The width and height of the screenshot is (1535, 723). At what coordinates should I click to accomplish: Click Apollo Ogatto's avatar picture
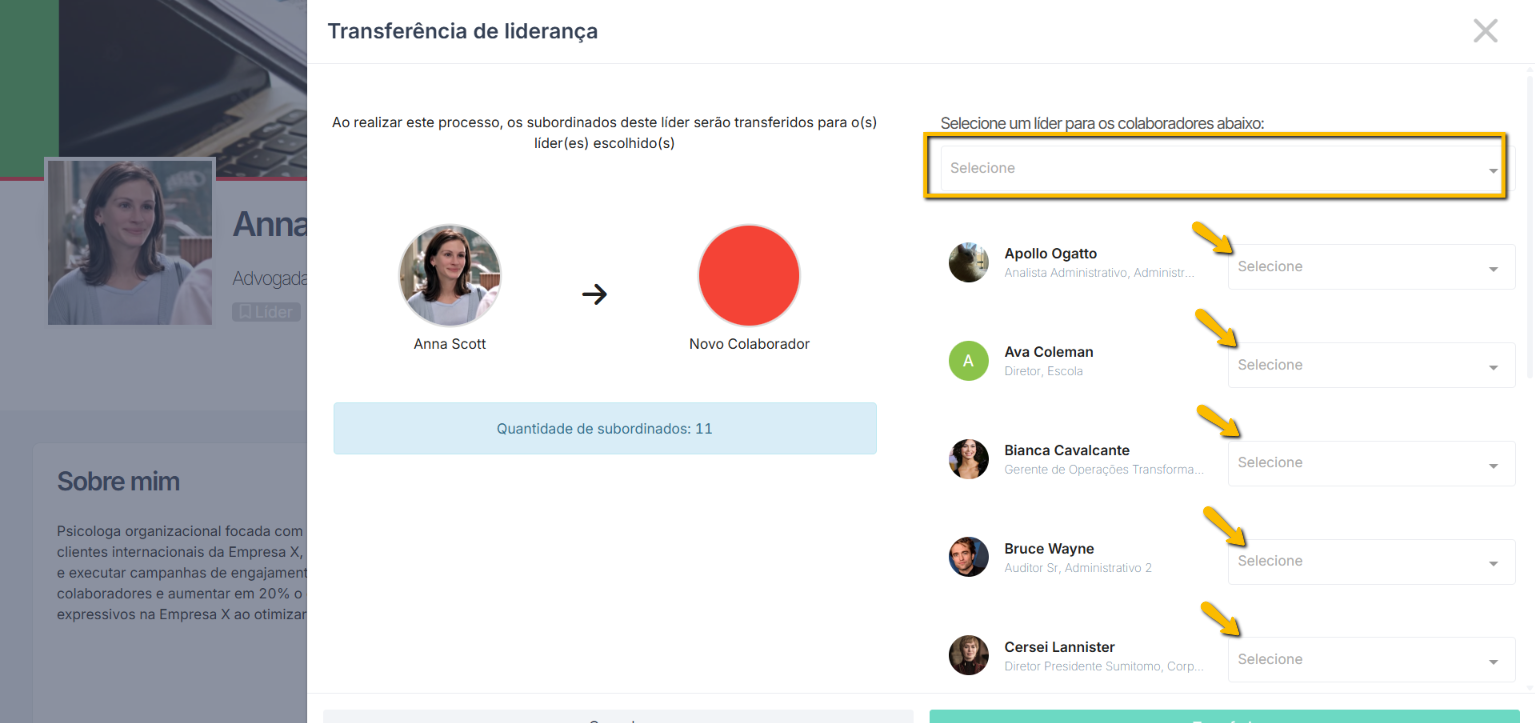(x=968, y=262)
